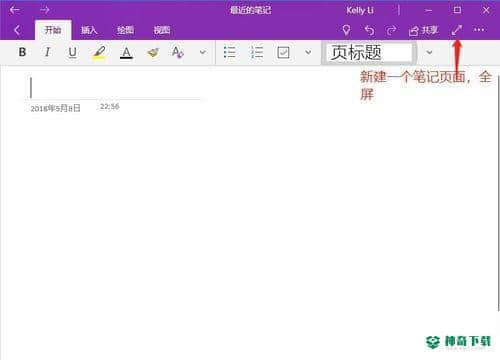Apply yellow text highlight
The image size is (500, 360).
point(99,52)
